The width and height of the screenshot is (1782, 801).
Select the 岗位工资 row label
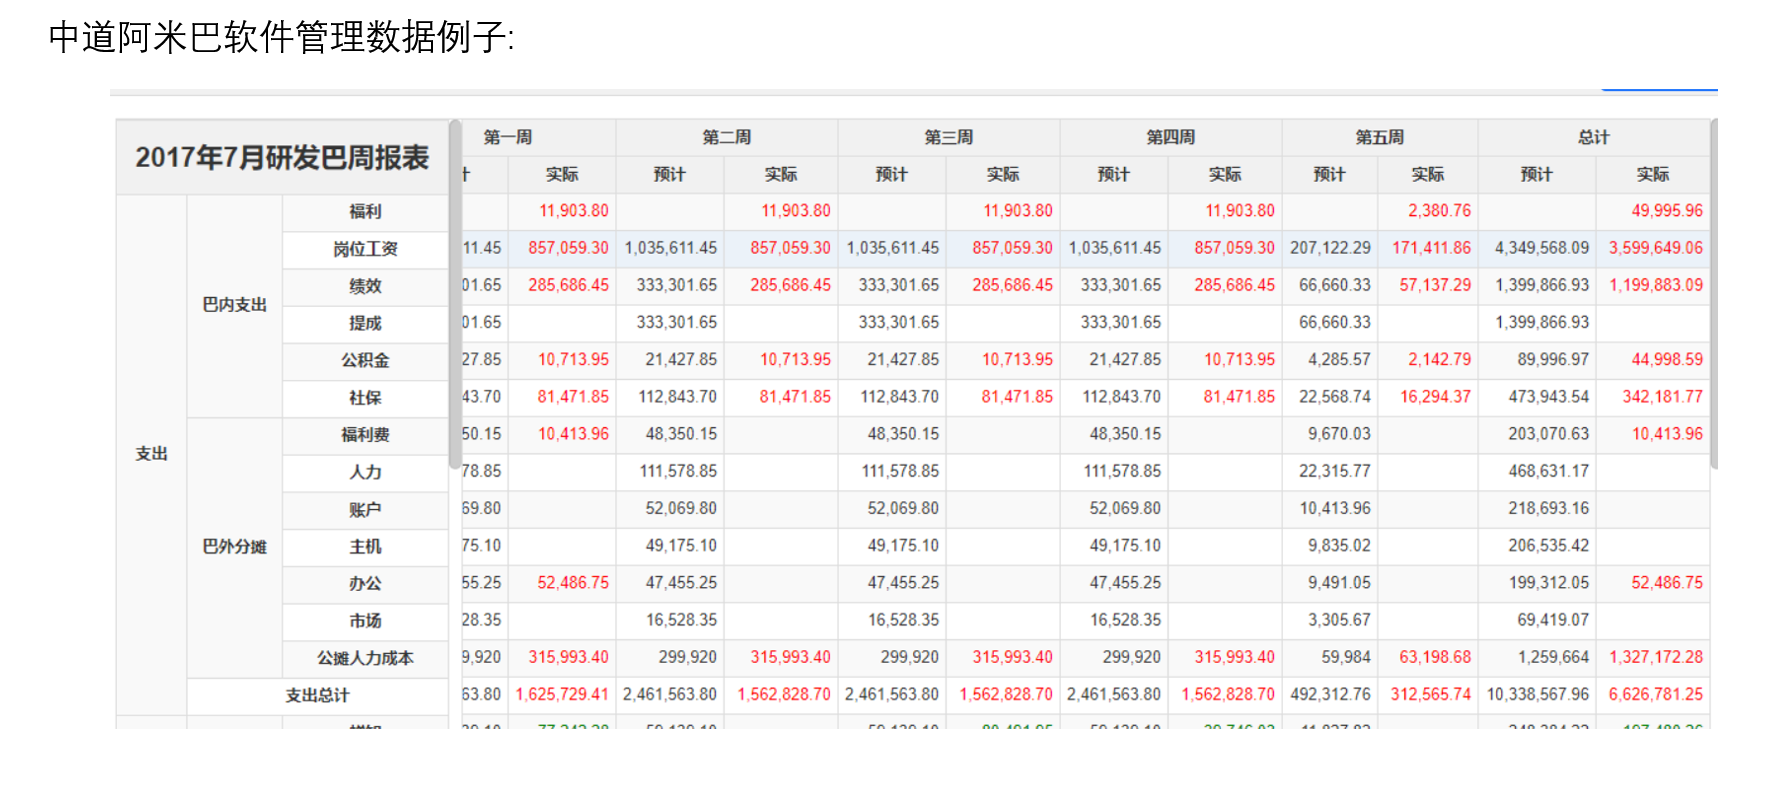click(365, 249)
